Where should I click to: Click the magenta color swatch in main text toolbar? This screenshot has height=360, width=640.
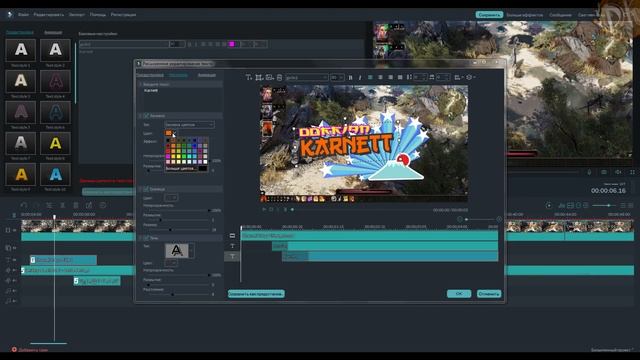coord(232,44)
